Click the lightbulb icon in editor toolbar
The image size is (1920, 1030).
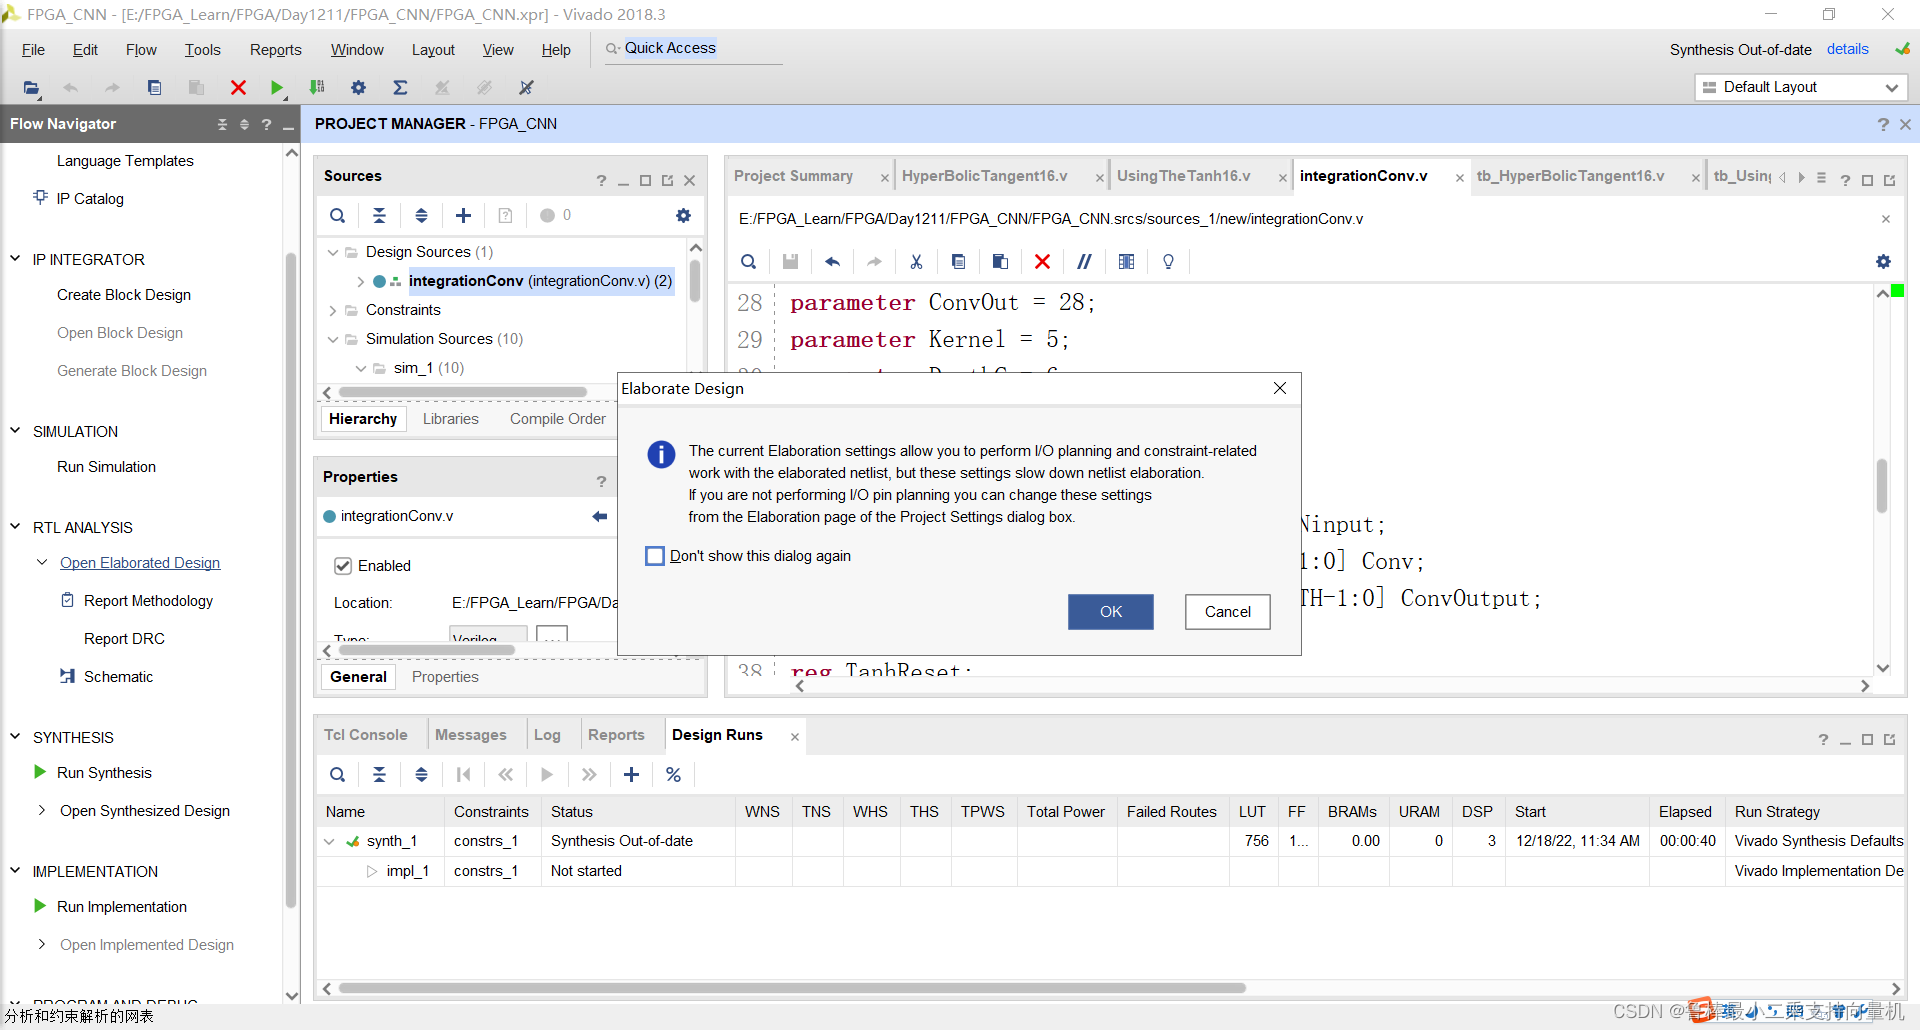coord(1168,262)
